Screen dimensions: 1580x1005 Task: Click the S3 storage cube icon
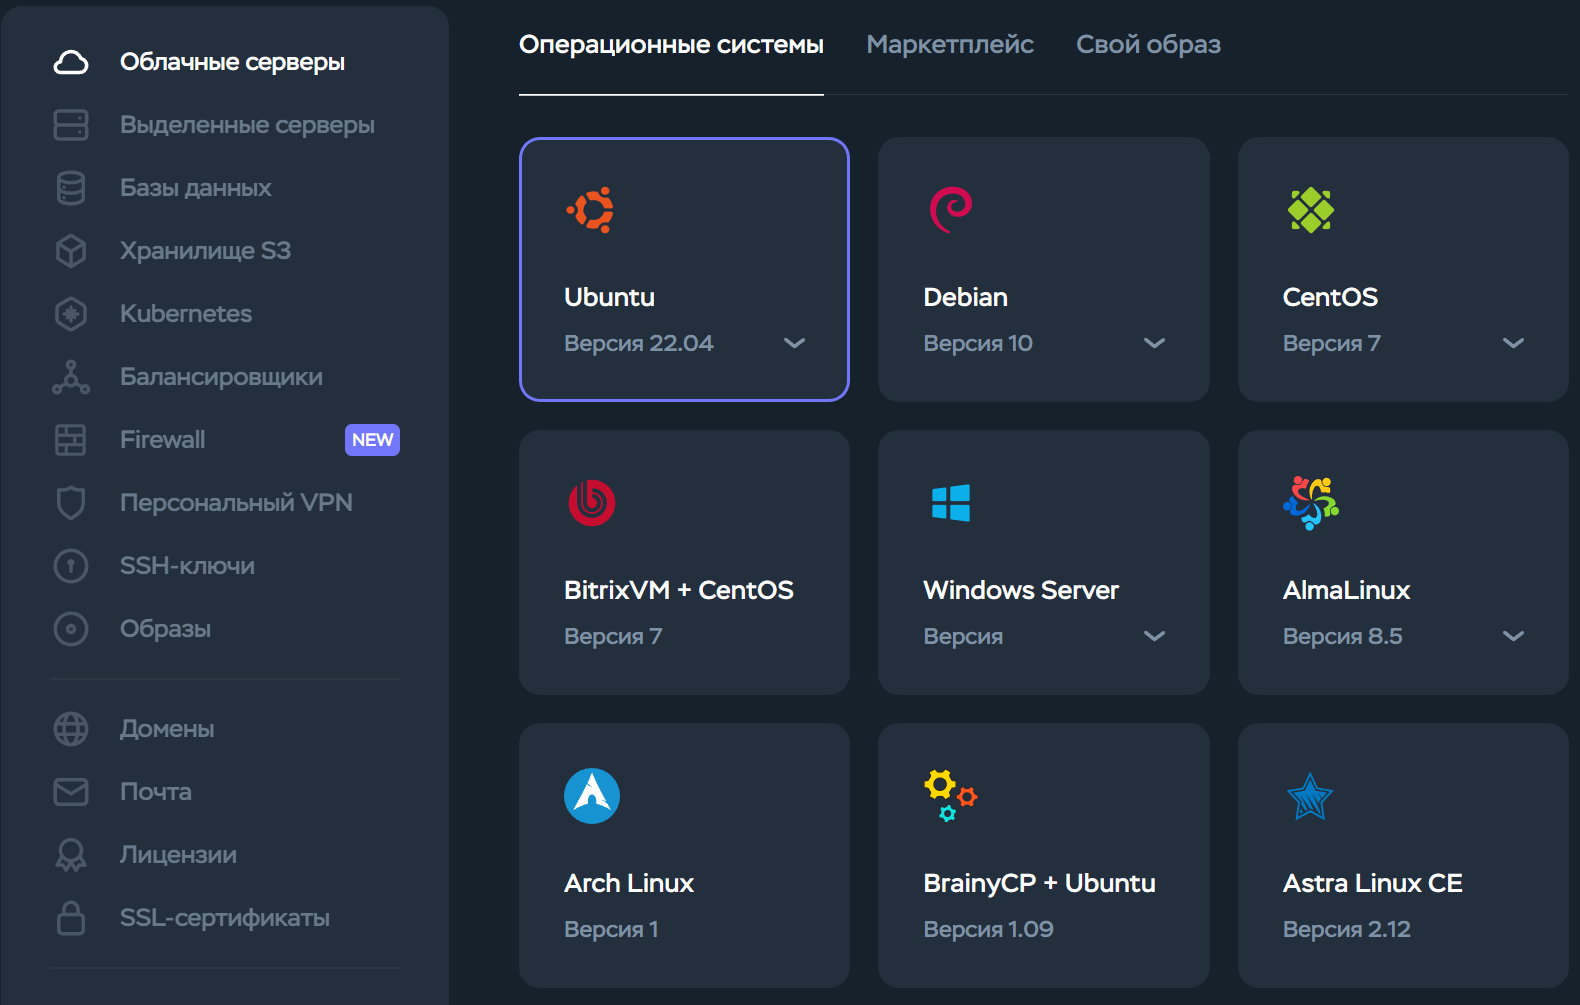(71, 251)
